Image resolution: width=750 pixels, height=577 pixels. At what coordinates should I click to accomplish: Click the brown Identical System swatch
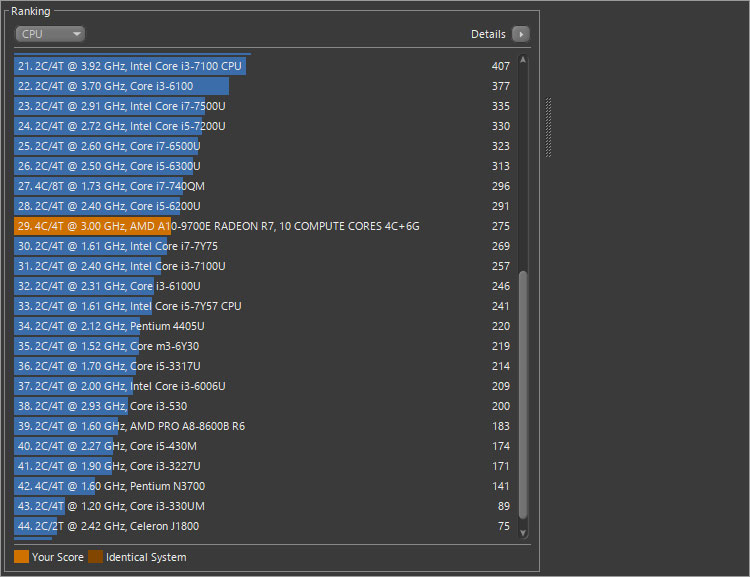click(x=95, y=557)
